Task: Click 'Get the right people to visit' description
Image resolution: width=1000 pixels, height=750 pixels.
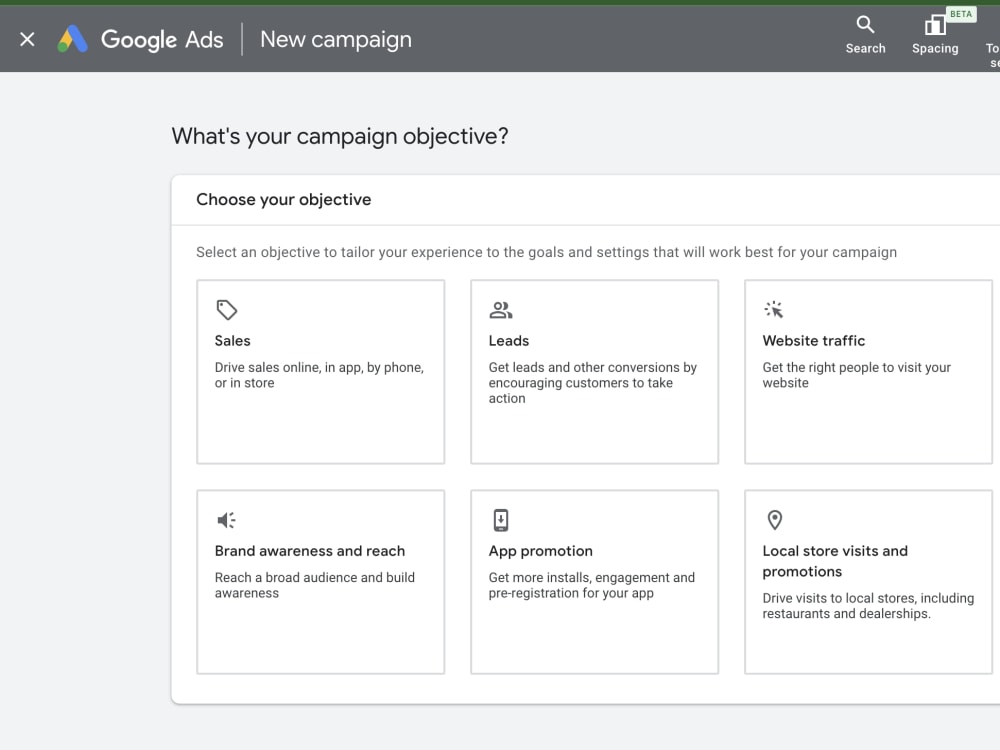Action: click(856, 375)
